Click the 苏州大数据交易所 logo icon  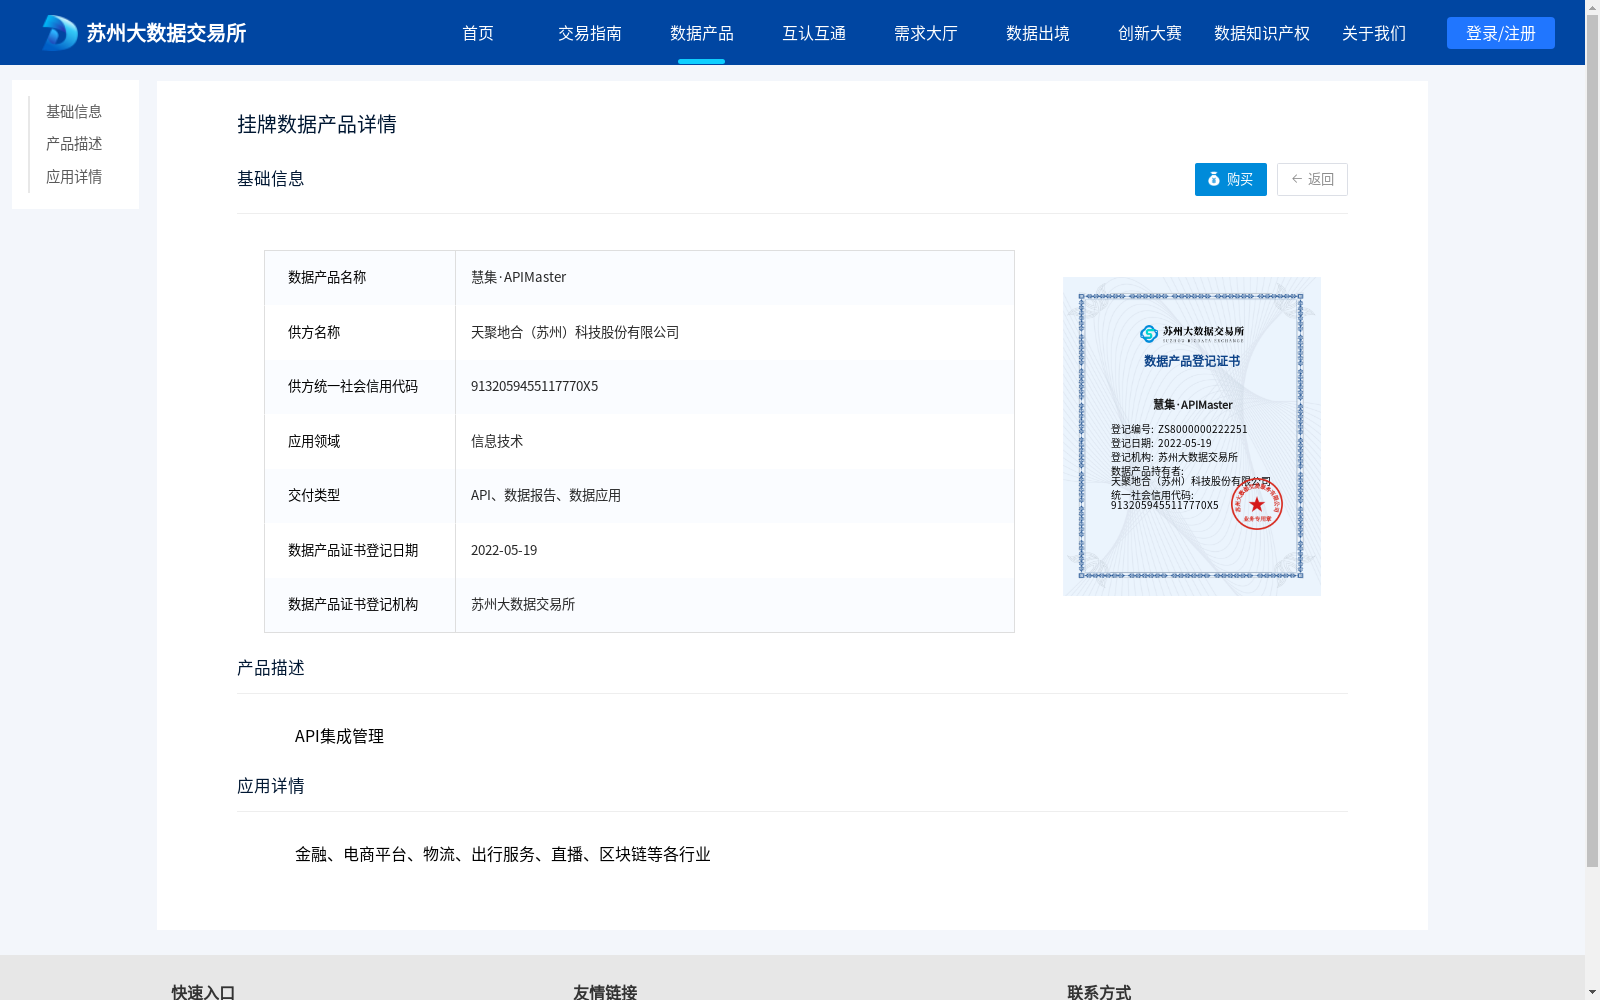point(60,33)
